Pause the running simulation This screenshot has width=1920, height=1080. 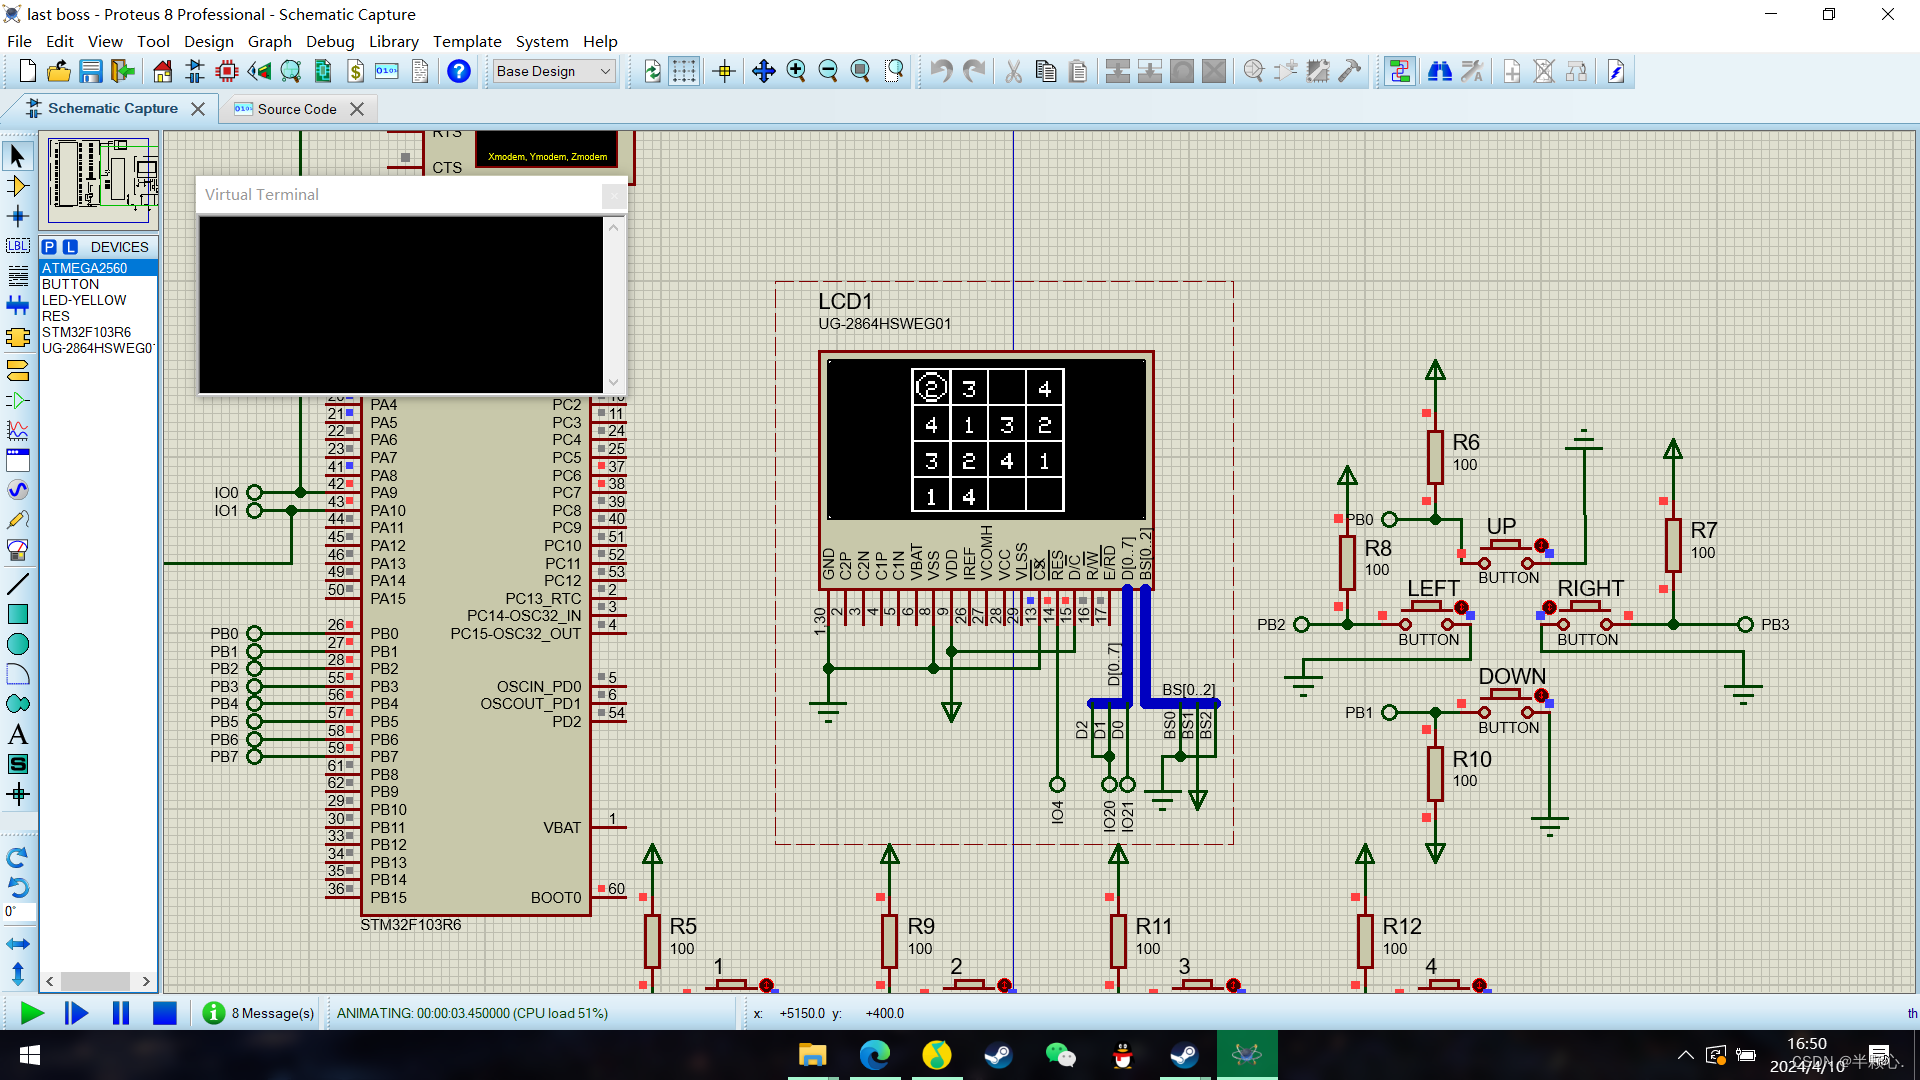point(120,1013)
